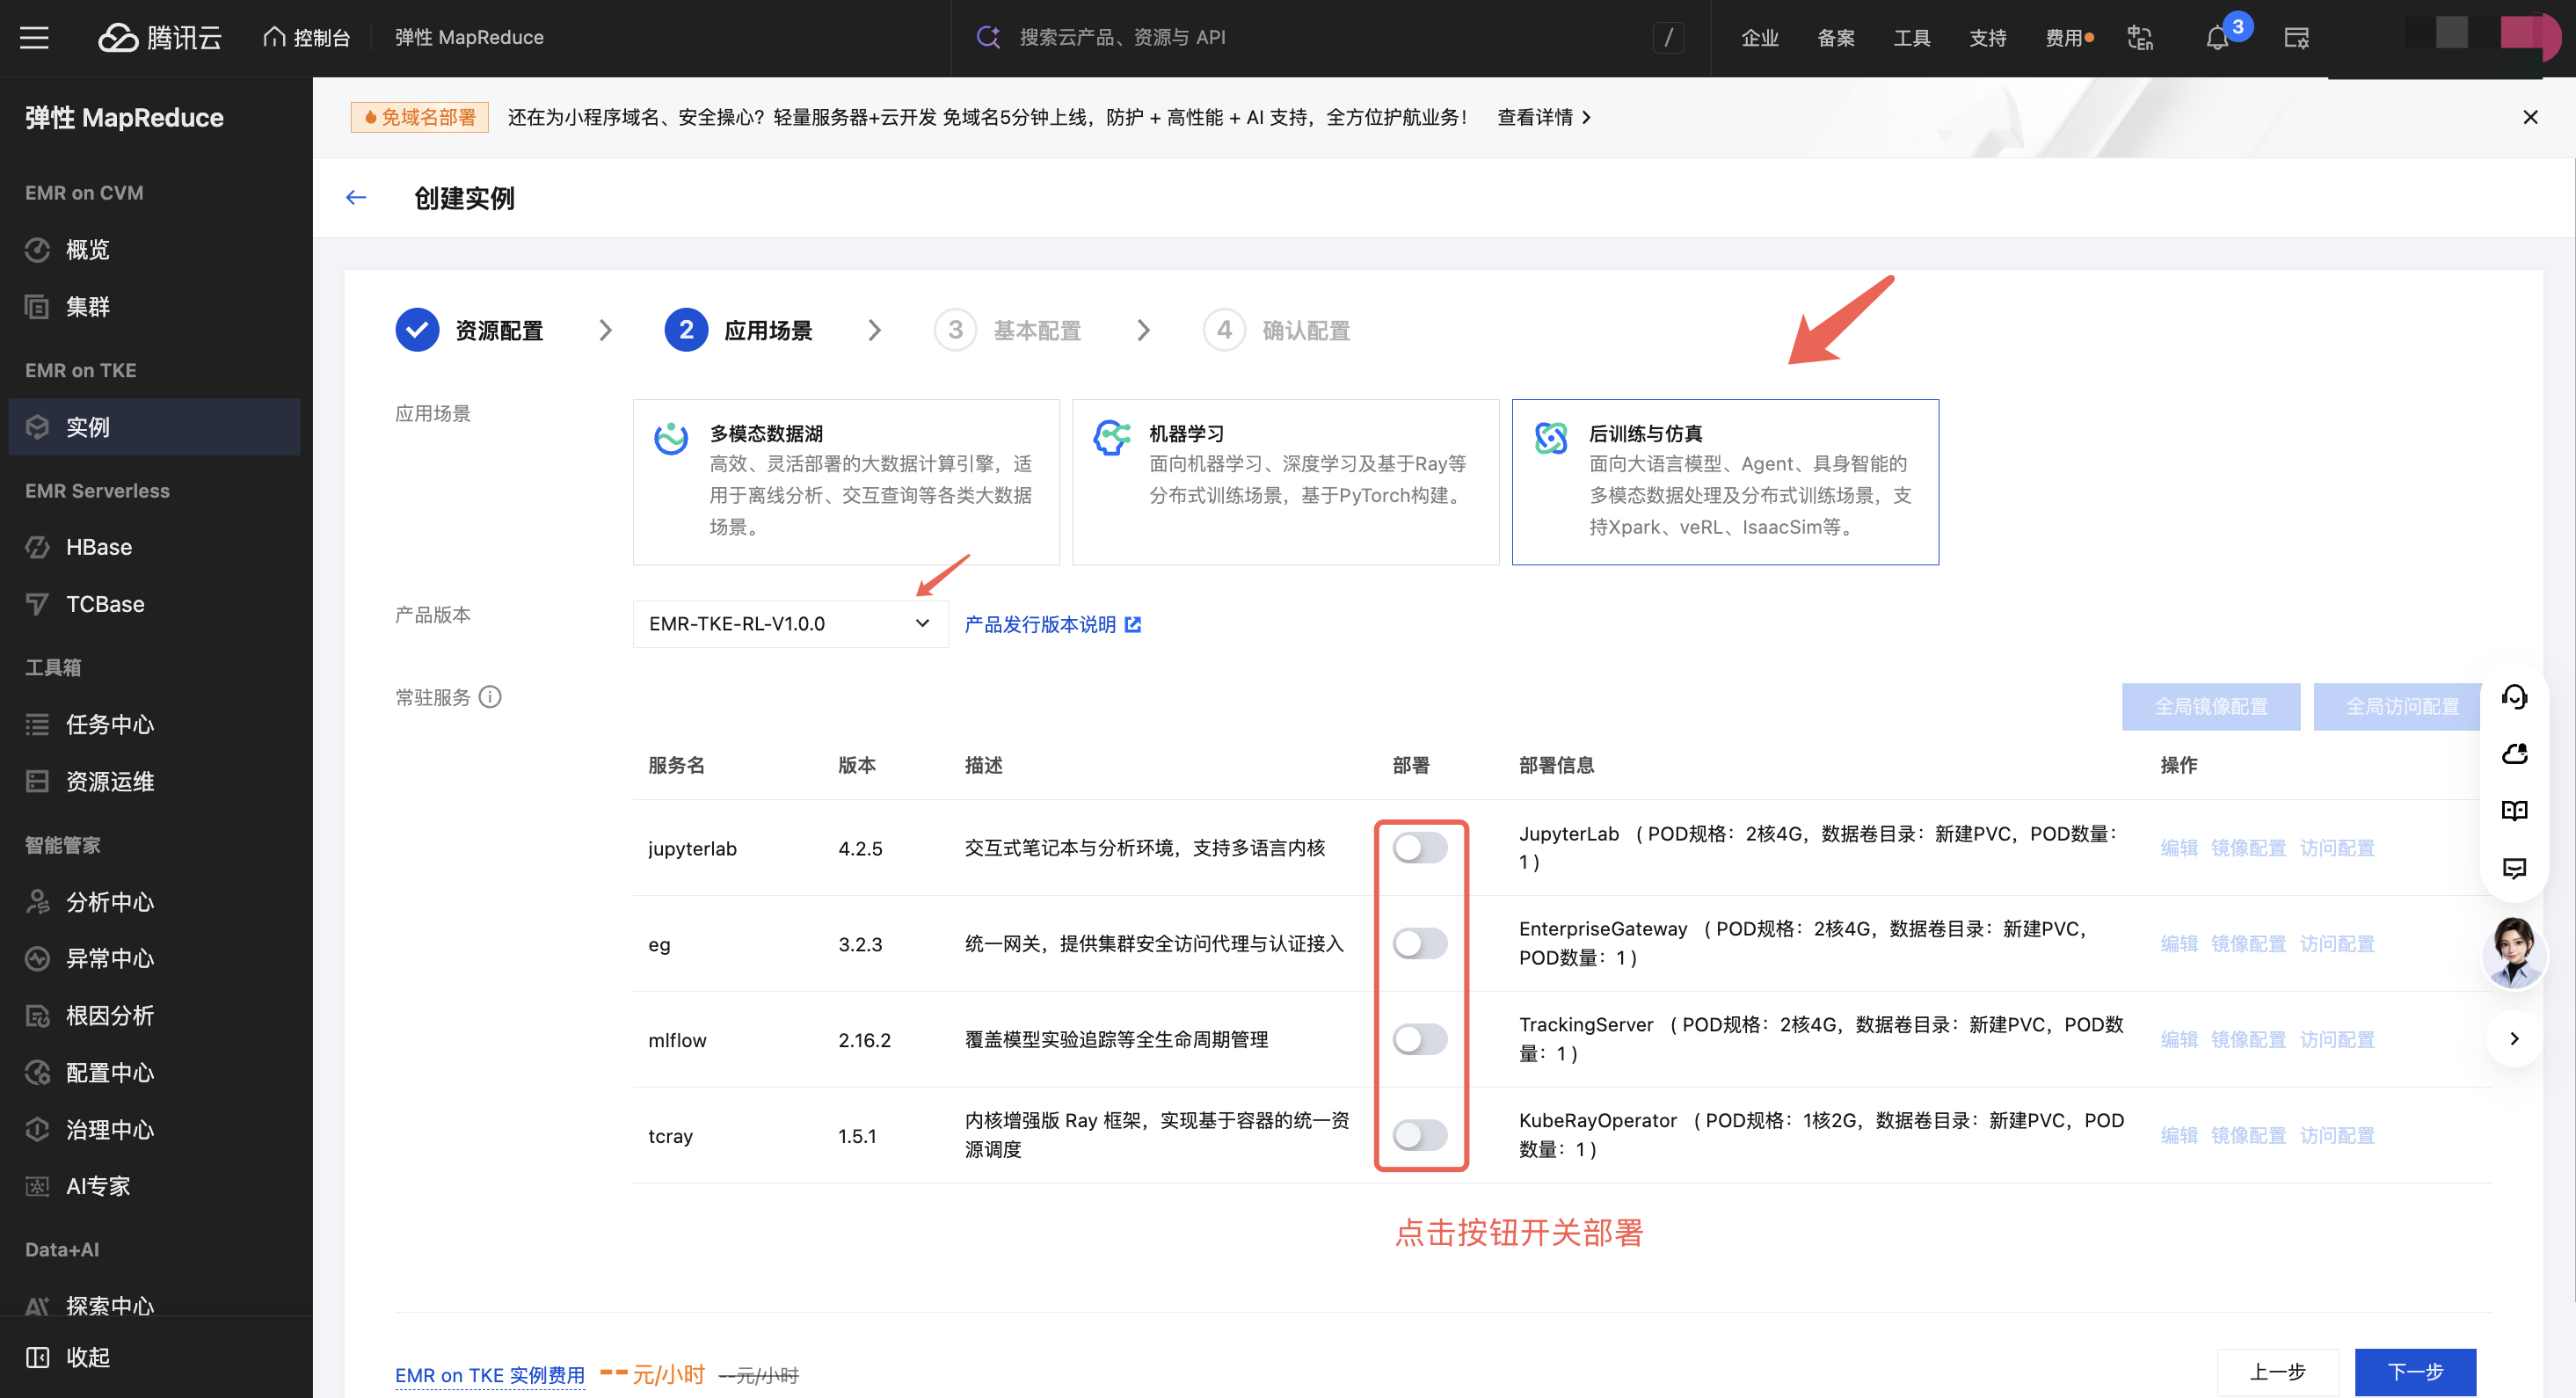Click the 概览 sidebar icon

click(x=37, y=250)
